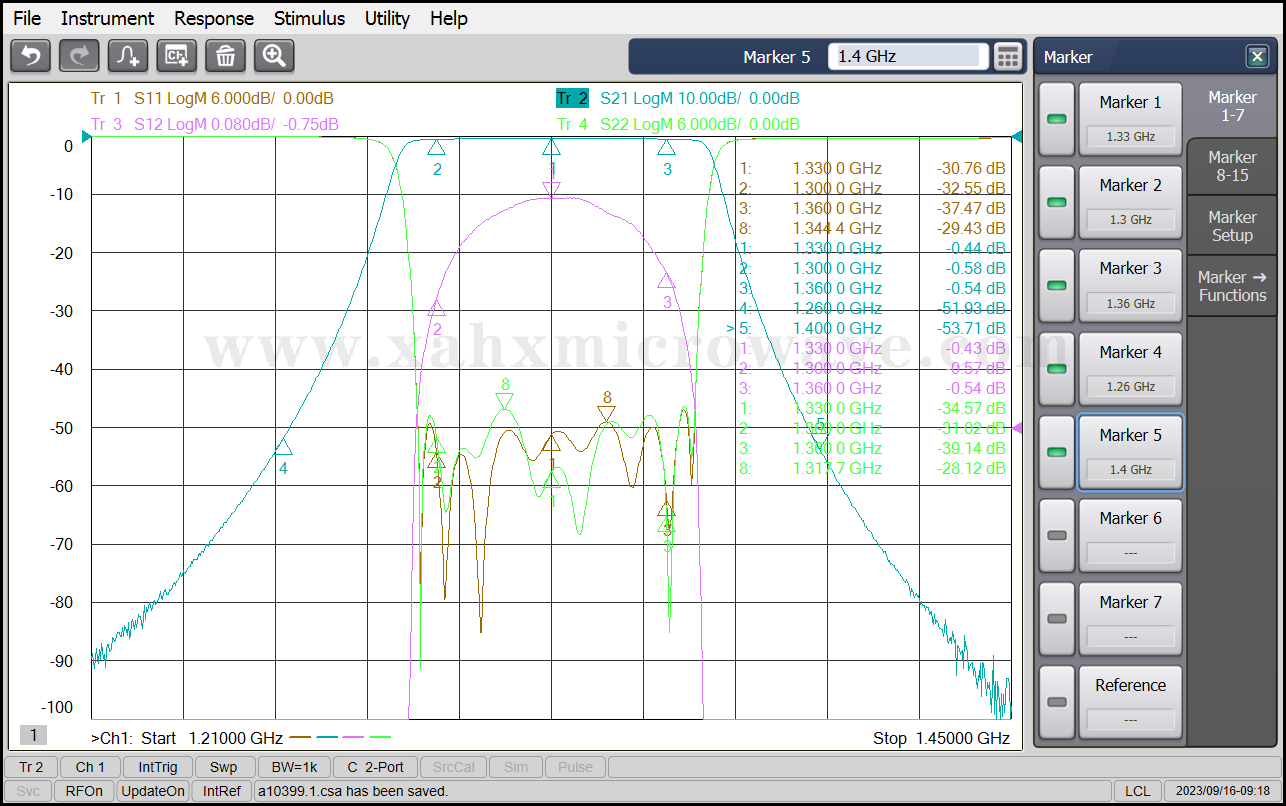Select Marker 1 button at 1.33 GHz
The height and width of the screenshot is (806, 1286).
pyautogui.click(x=1130, y=119)
